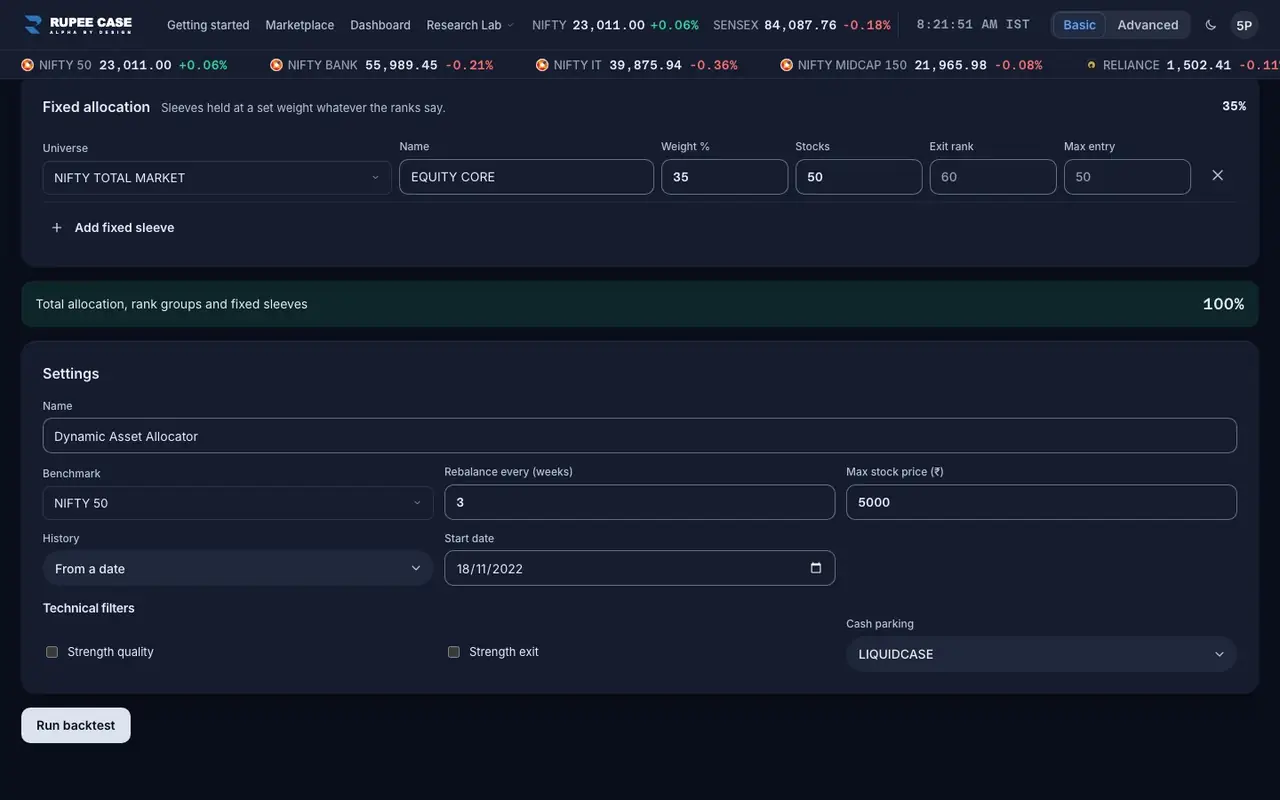
Task: Click the Exit rank field
Action: pos(993,177)
